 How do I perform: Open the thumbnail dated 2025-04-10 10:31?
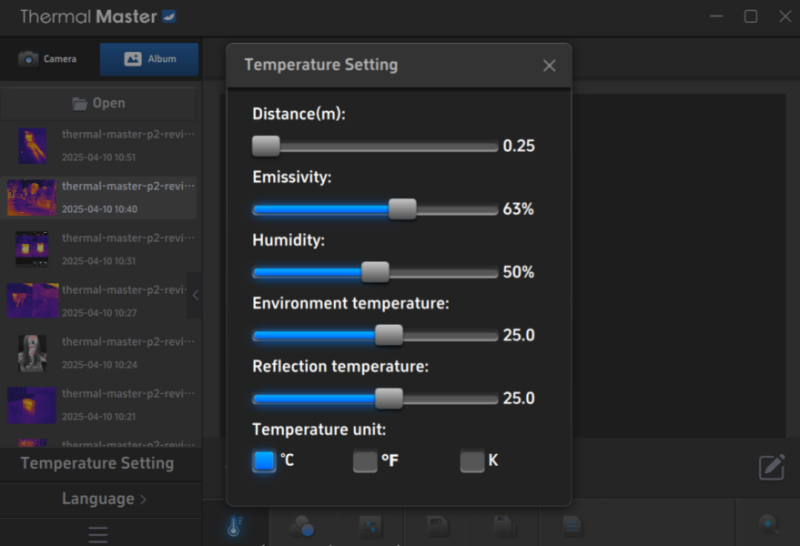[32, 249]
